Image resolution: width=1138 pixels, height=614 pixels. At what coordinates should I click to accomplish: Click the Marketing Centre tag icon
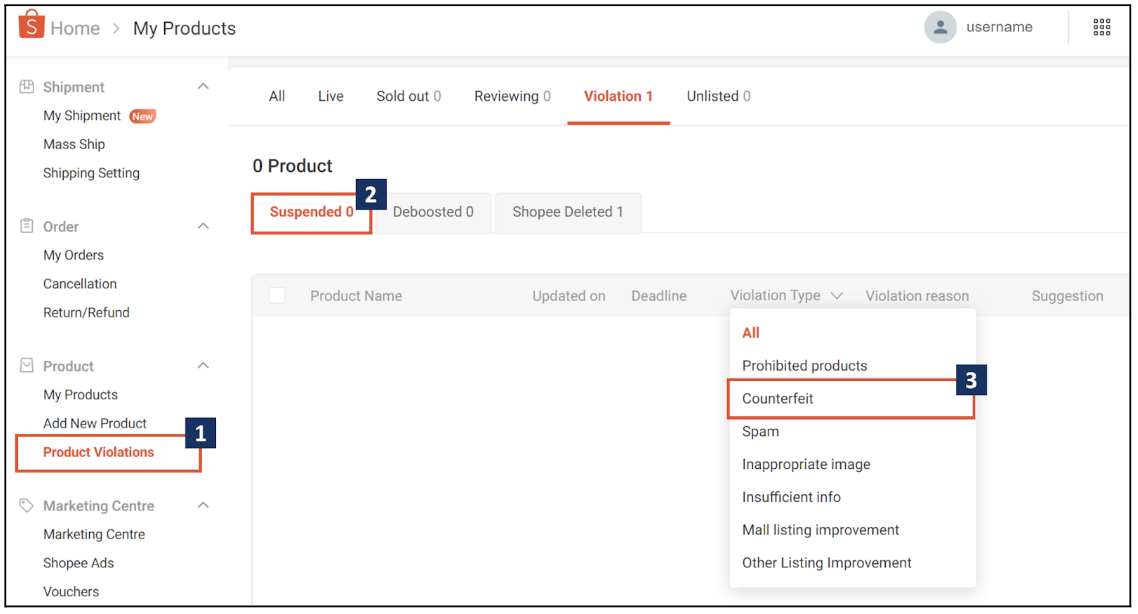coord(27,506)
